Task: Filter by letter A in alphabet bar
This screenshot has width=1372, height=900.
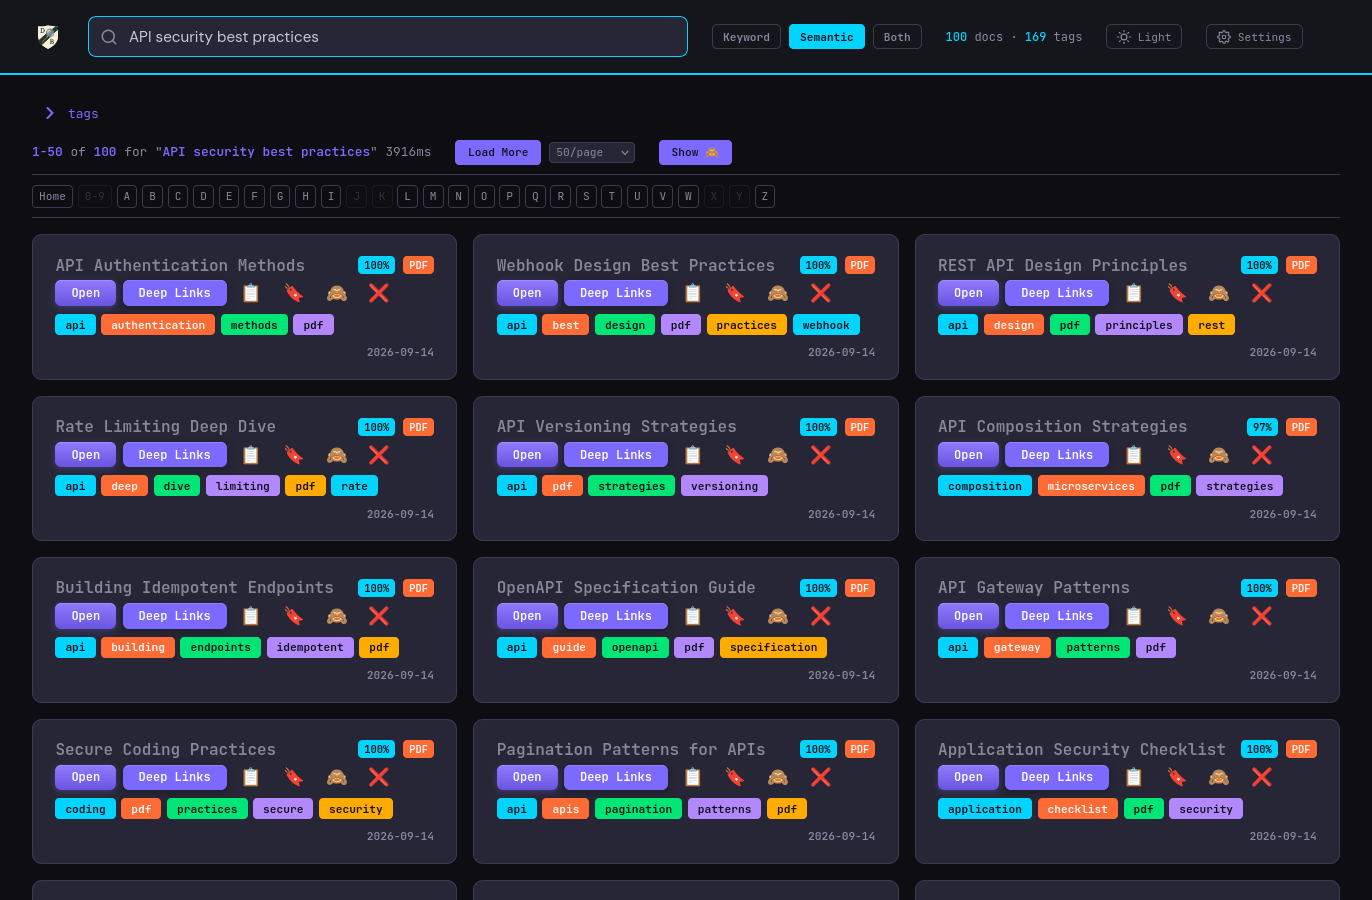Action: (x=127, y=197)
